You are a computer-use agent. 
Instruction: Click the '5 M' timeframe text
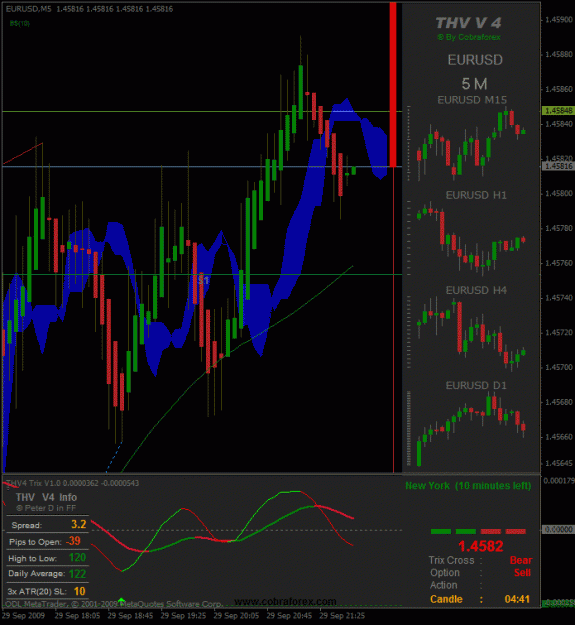[474, 84]
